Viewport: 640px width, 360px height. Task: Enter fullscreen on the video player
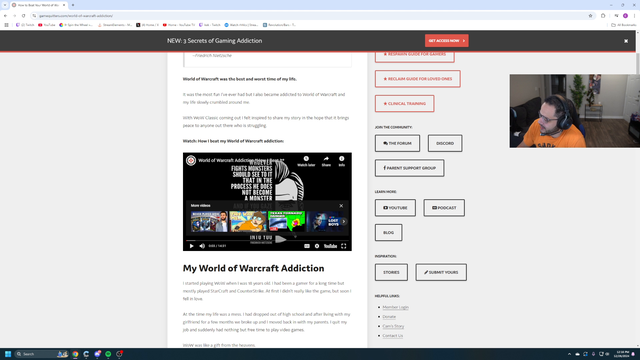coord(344,246)
